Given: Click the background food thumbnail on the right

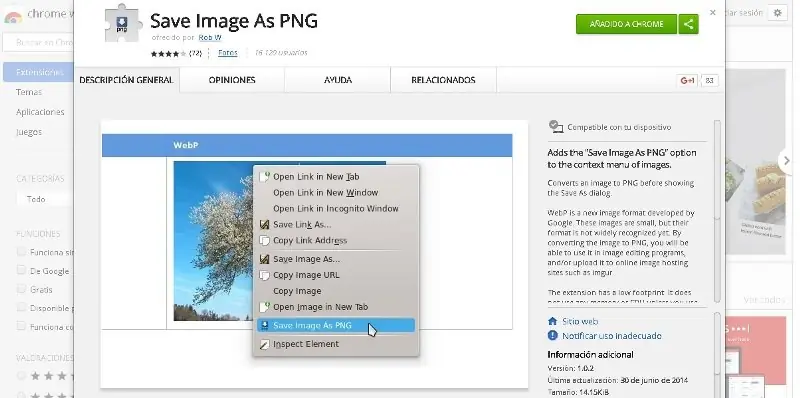Looking at the screenshot, I should pyautogui.click(x=756, y=161).
